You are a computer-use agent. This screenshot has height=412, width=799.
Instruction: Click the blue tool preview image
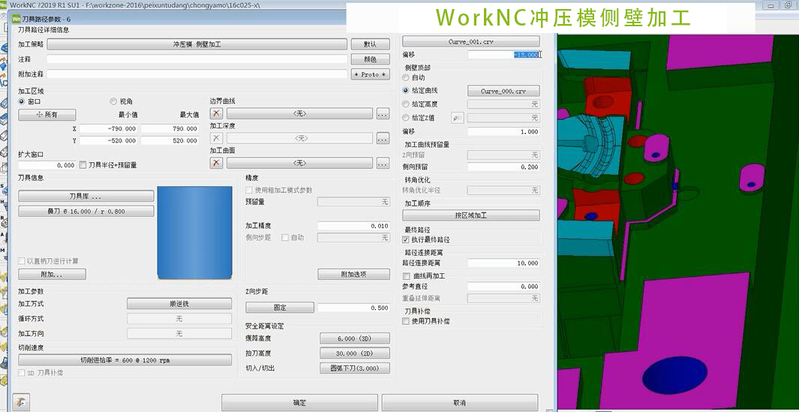195,233
